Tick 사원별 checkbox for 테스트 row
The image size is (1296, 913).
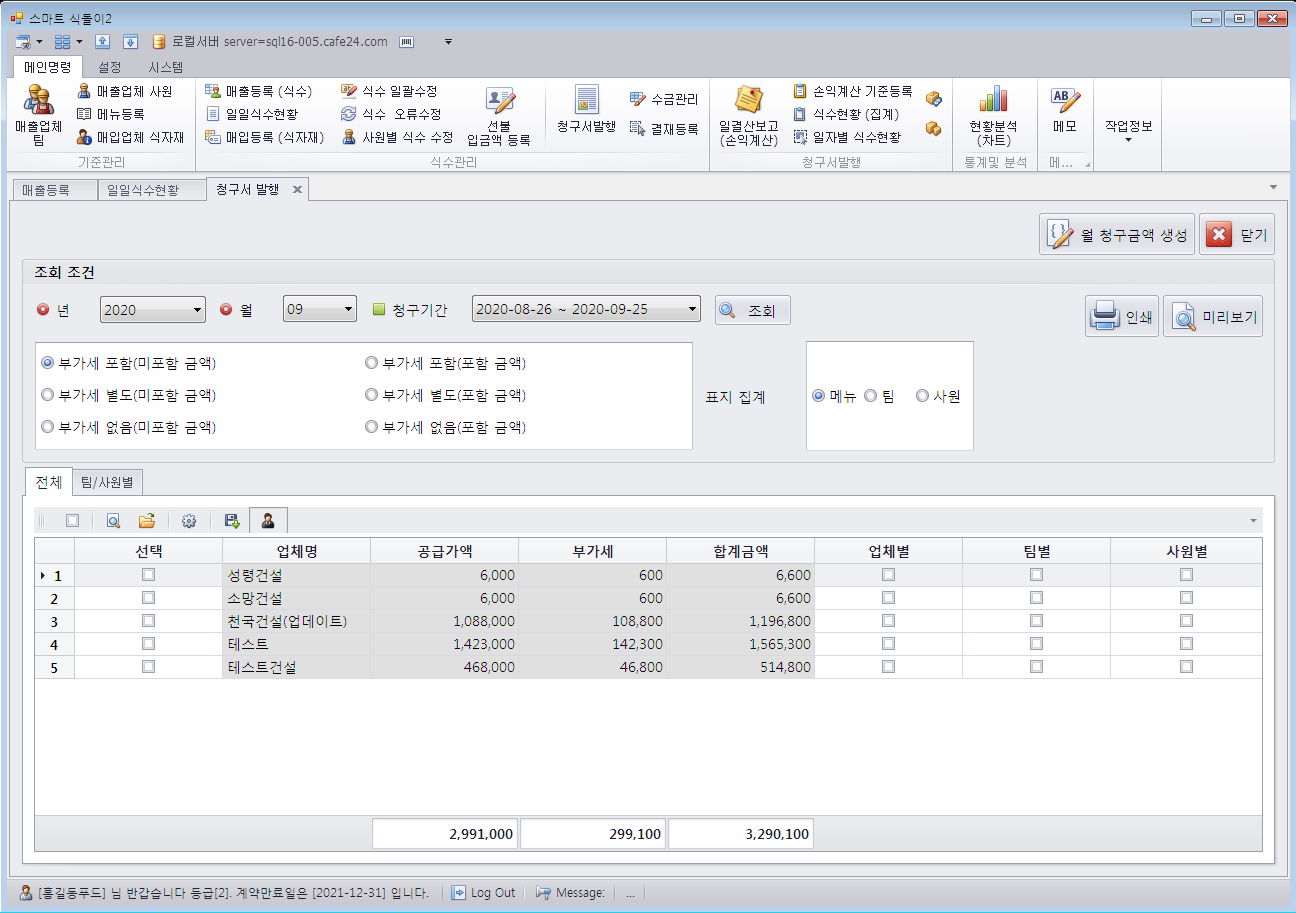pos(1186,644)
